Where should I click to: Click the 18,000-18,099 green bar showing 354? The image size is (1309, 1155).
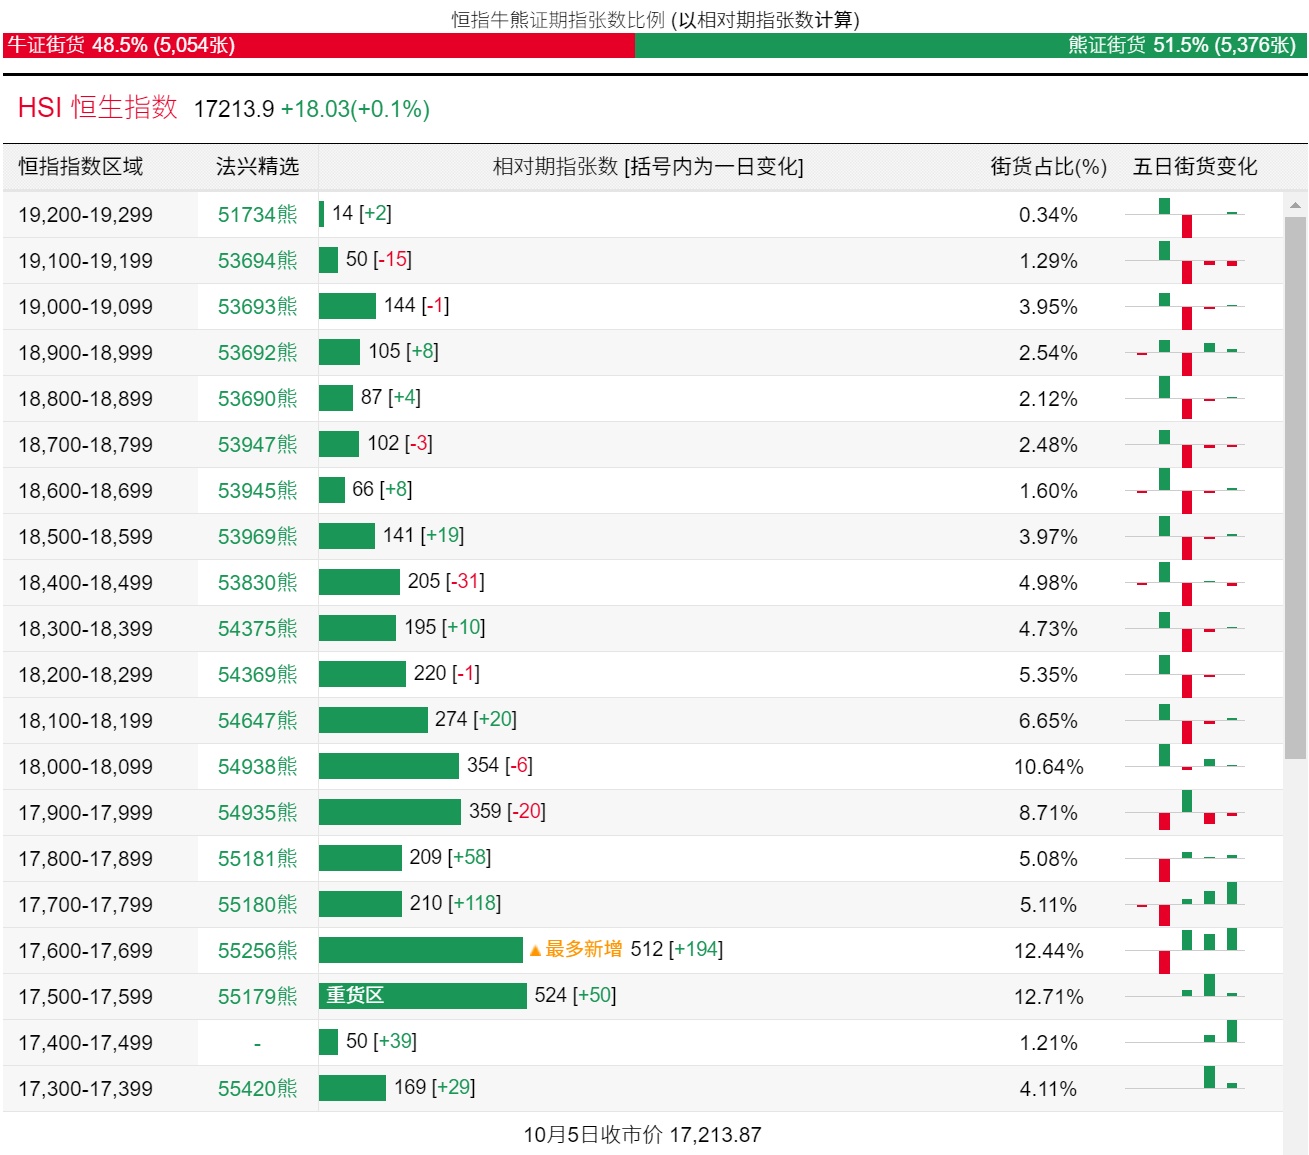point(388,766)
